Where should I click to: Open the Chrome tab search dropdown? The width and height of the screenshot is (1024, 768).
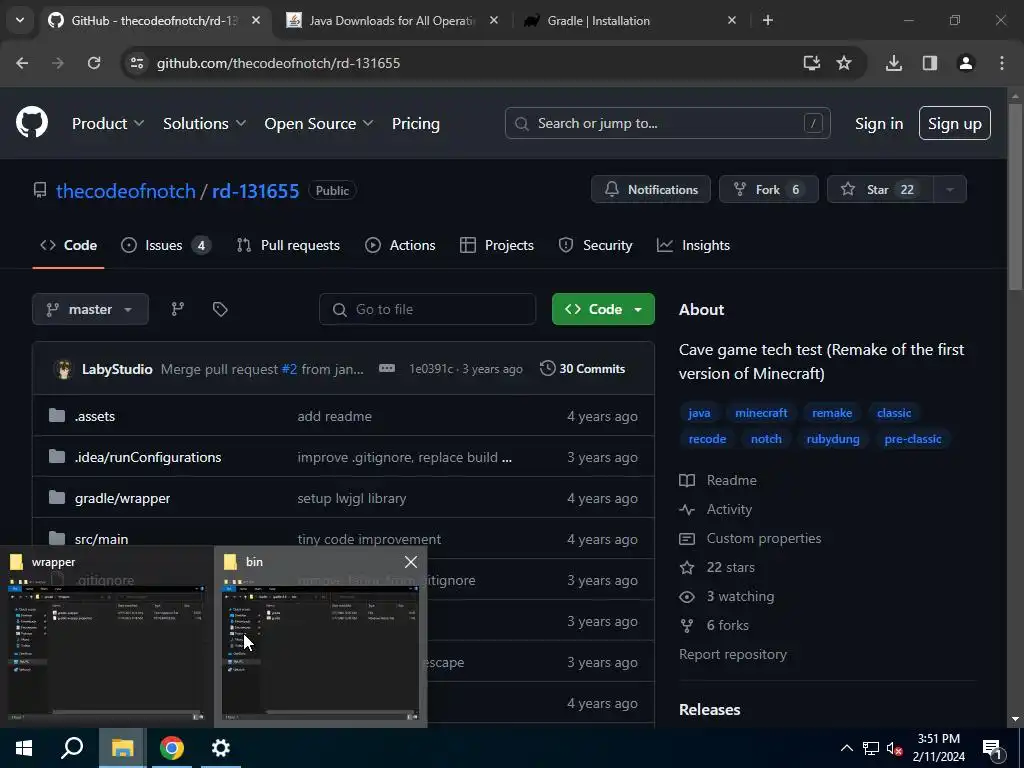click(x=20, y=20)
